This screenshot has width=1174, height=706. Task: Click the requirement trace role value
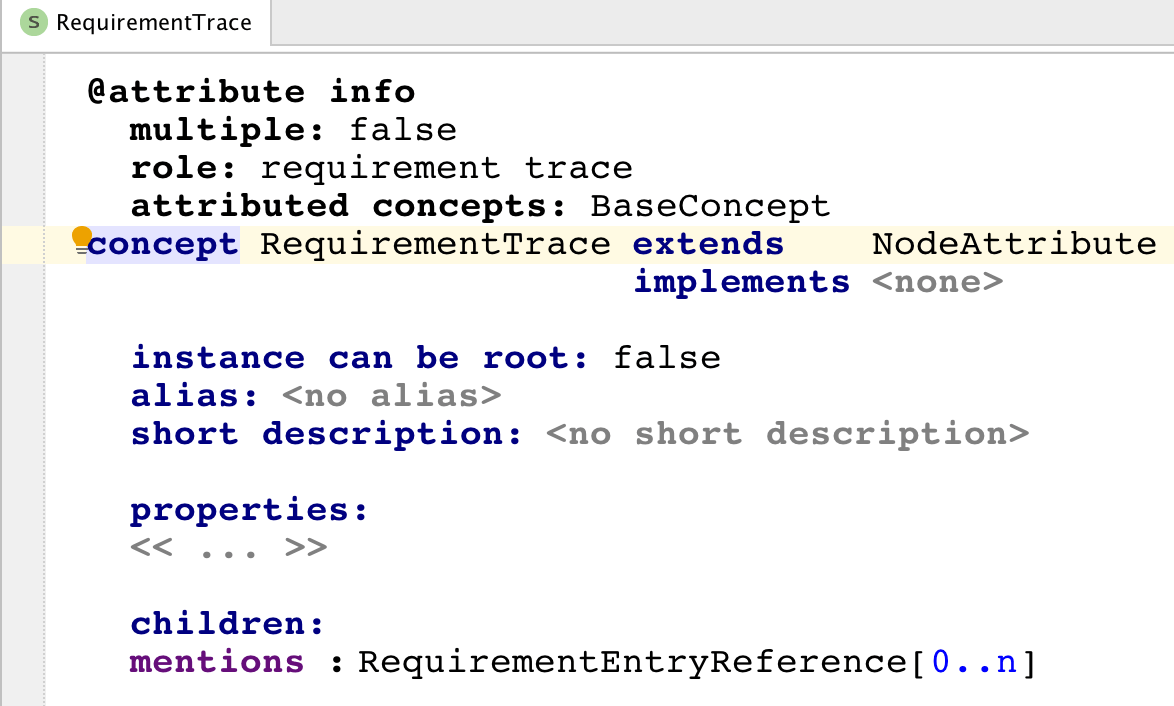[446, 168]
